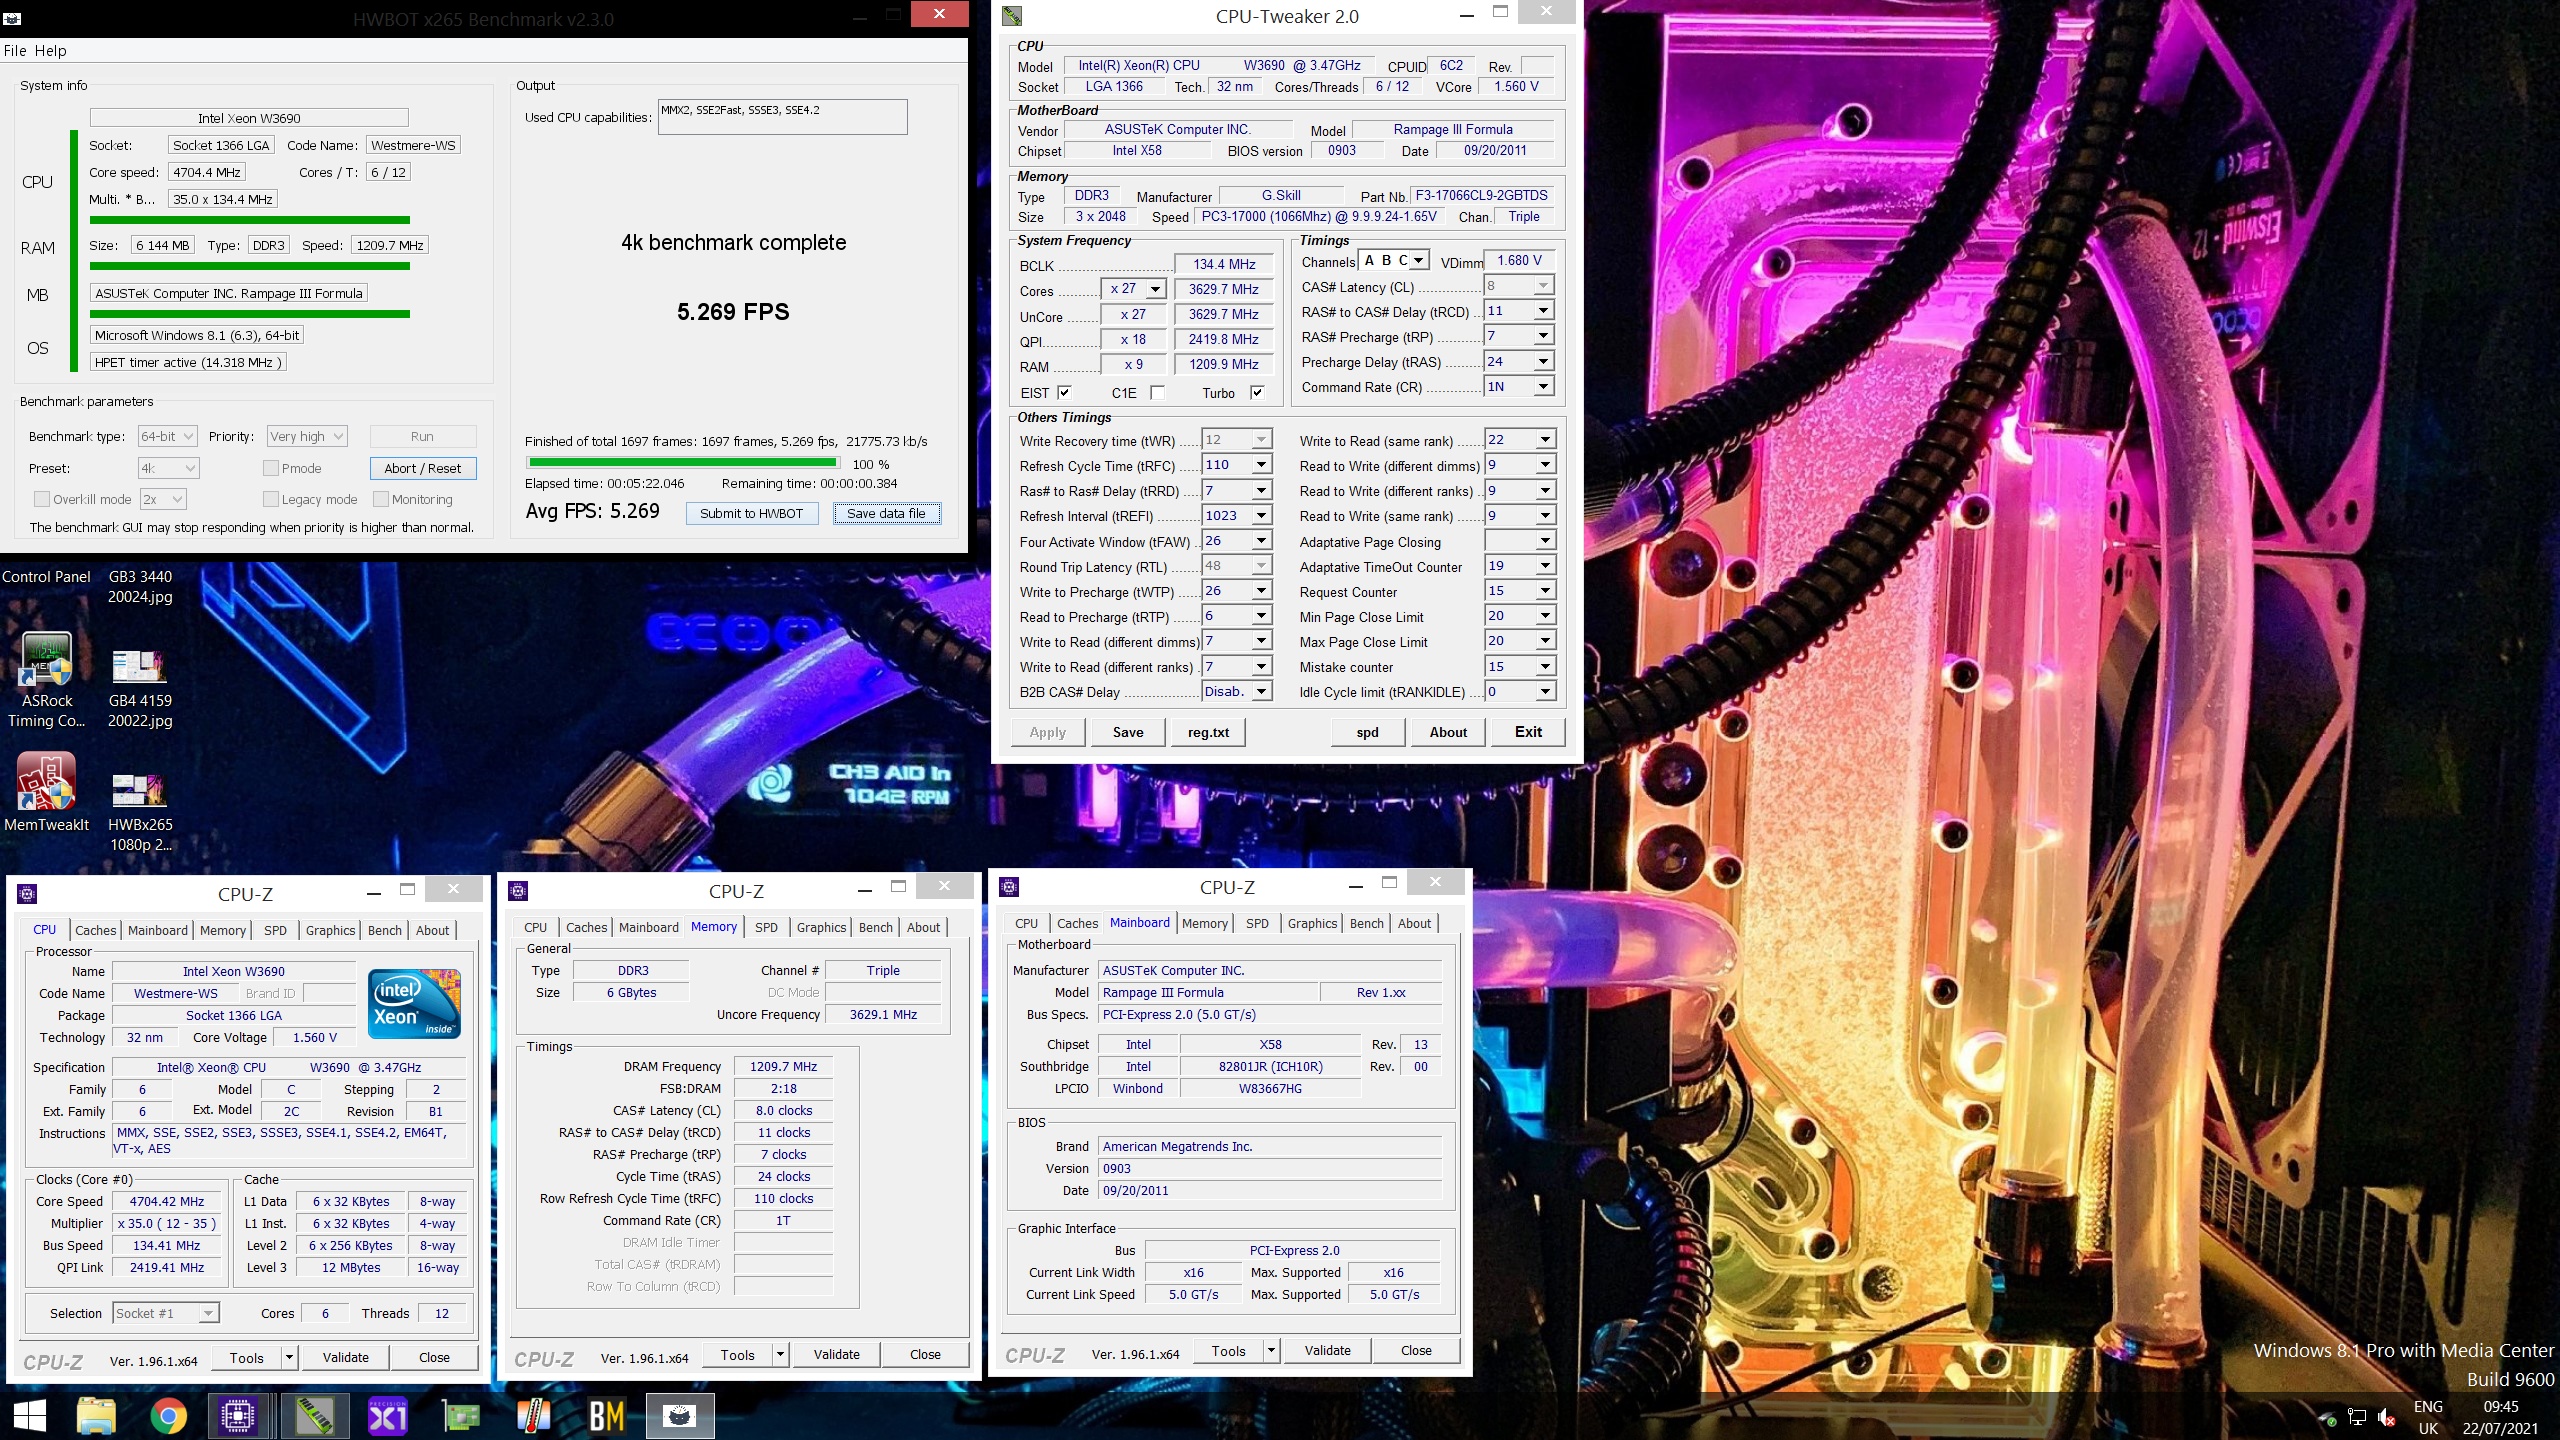The height and width of the screenshot is (1440, 2560).
Task: Expand the Command Rate (CR) dropdown
Action: (x=1543, y=386)
